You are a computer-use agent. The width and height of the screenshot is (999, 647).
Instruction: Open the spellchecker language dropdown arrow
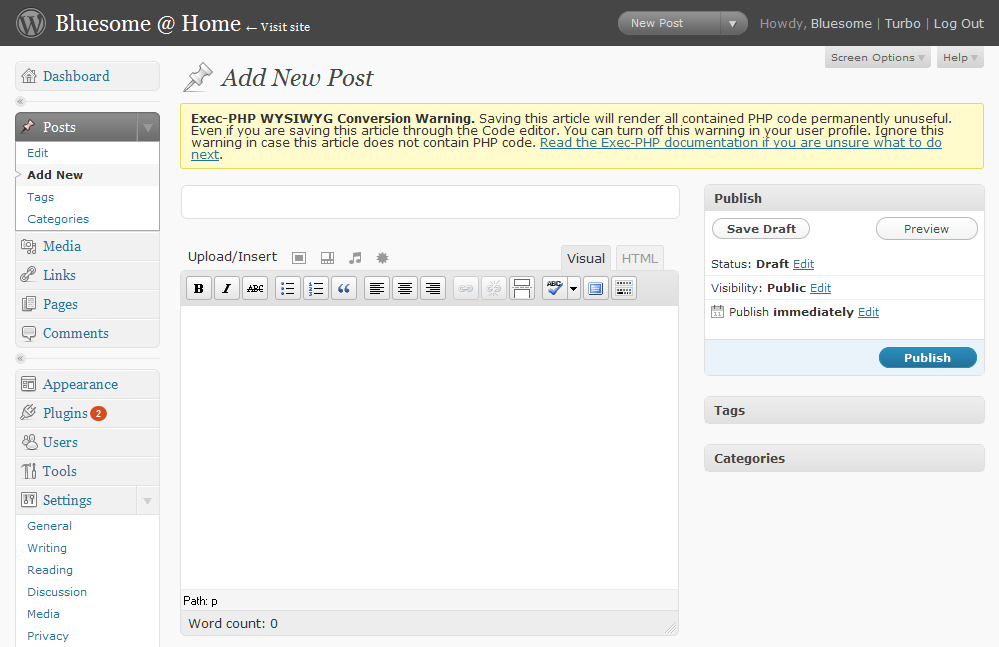click(573, 289)
